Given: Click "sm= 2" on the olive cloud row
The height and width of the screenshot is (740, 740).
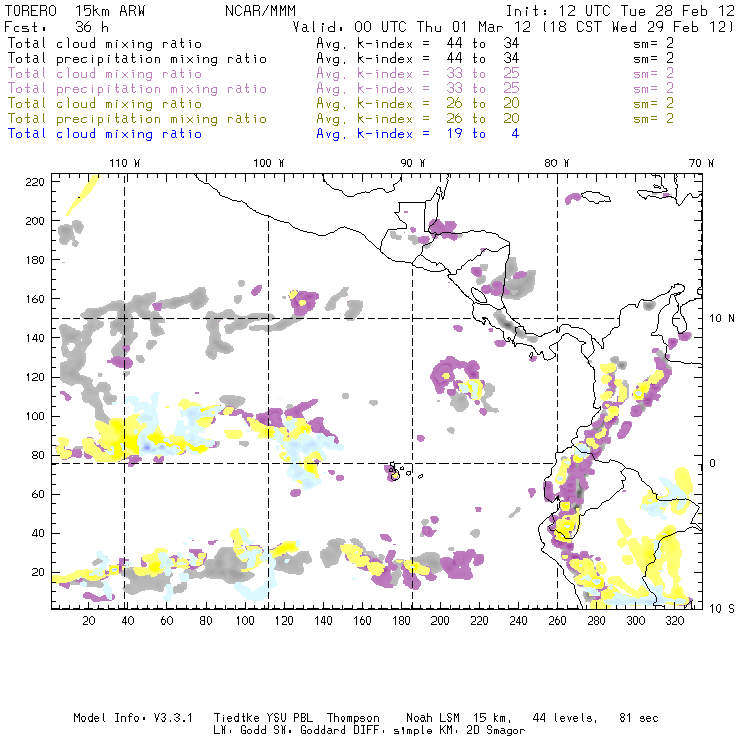Looking at the screenshot, I should (x=654, y=104).
